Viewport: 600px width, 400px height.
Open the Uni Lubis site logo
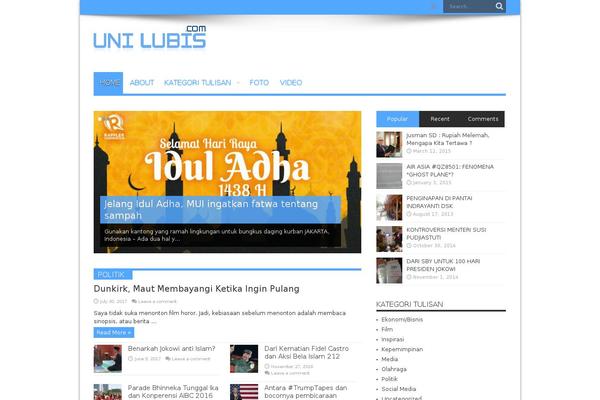point(150,37)
